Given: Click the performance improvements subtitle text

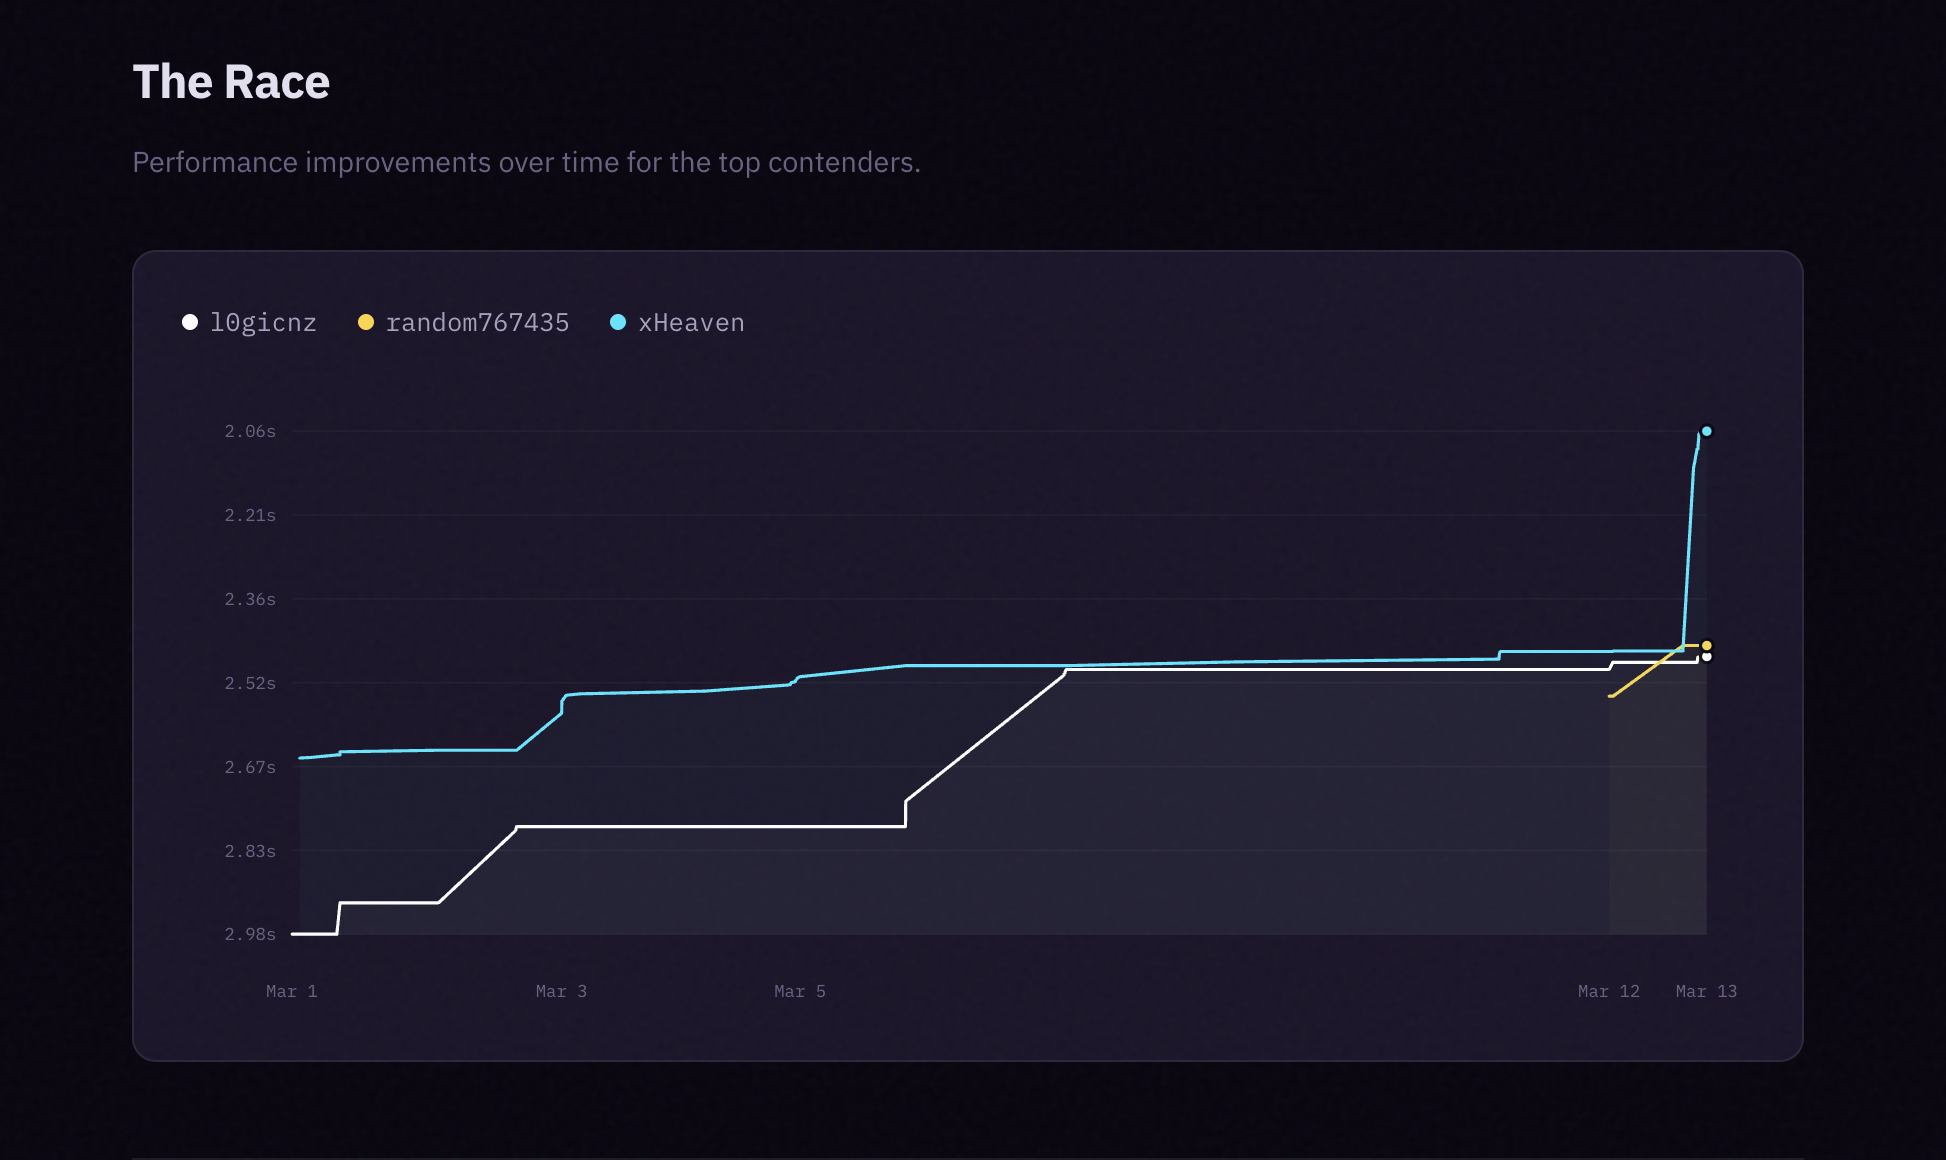Looking at the screenshot, I should [x=526, y=162].
